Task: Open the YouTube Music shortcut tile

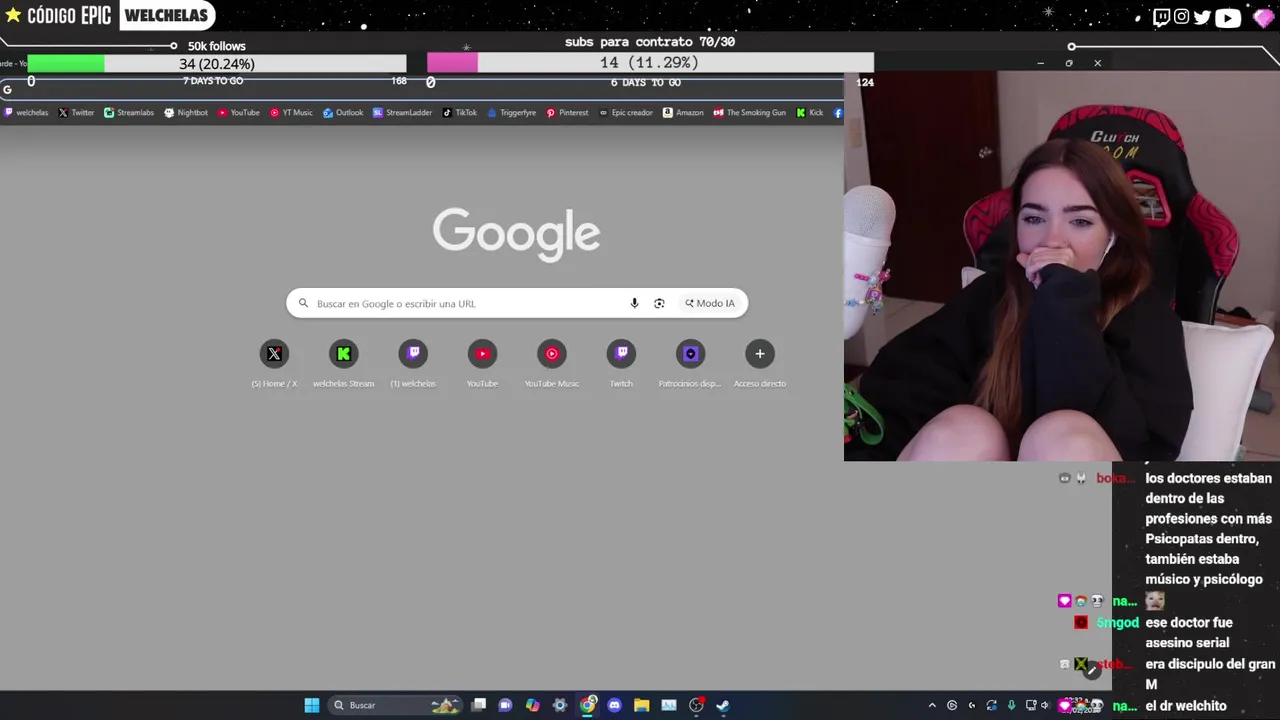Action: click(x=552, y=363)
